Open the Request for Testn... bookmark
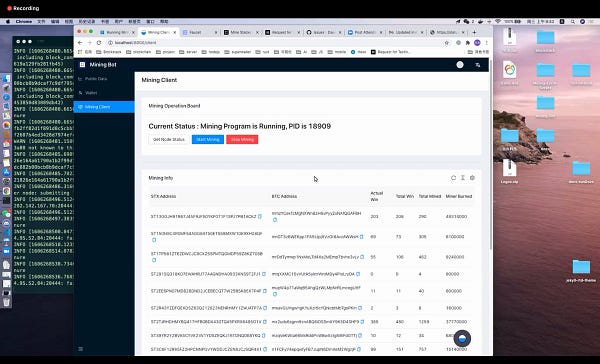Viewport: 600px width, 364px height. pos(391,52)
